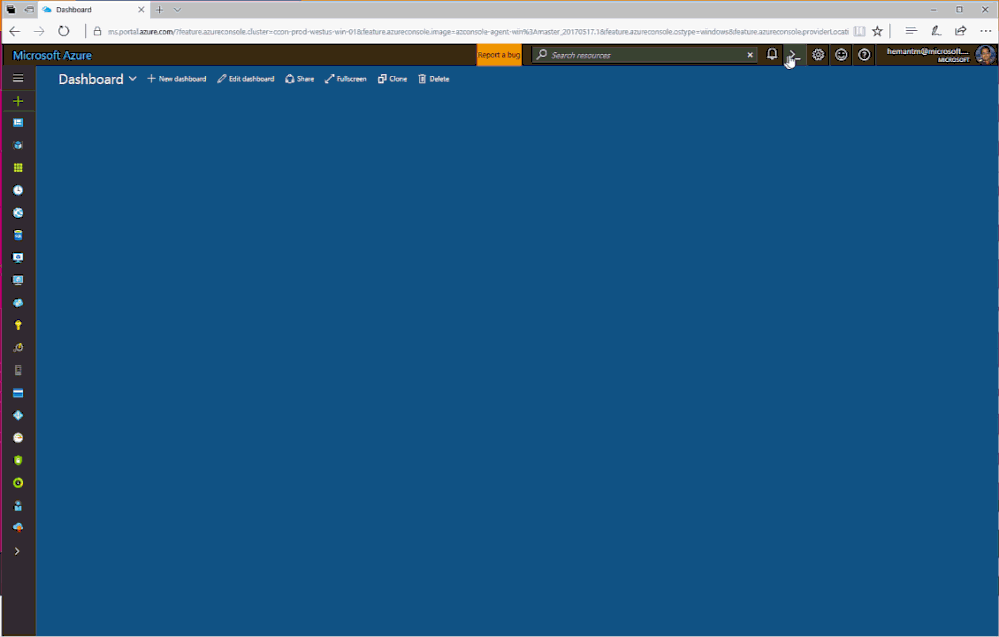Image resolution: width=999 pixels, height=637 pixels.
Task: View recent items via the clock icon
Action: (17, 190)
